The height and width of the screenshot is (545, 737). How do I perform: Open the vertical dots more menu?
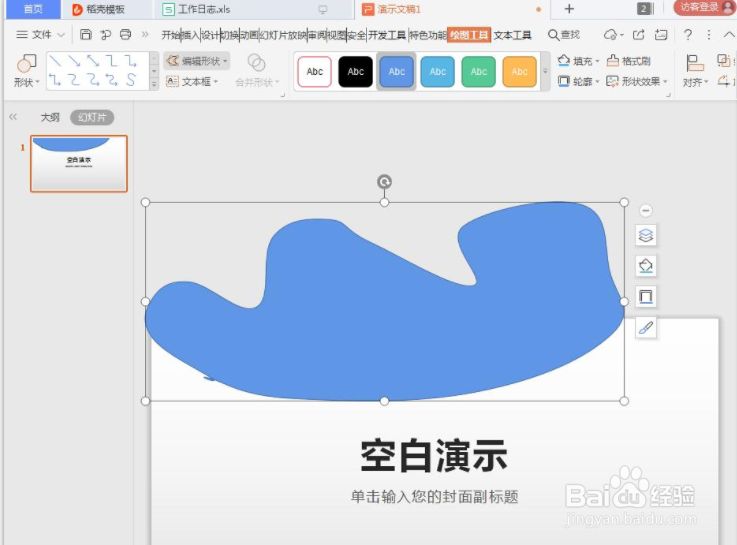click(x=709, y=35)
